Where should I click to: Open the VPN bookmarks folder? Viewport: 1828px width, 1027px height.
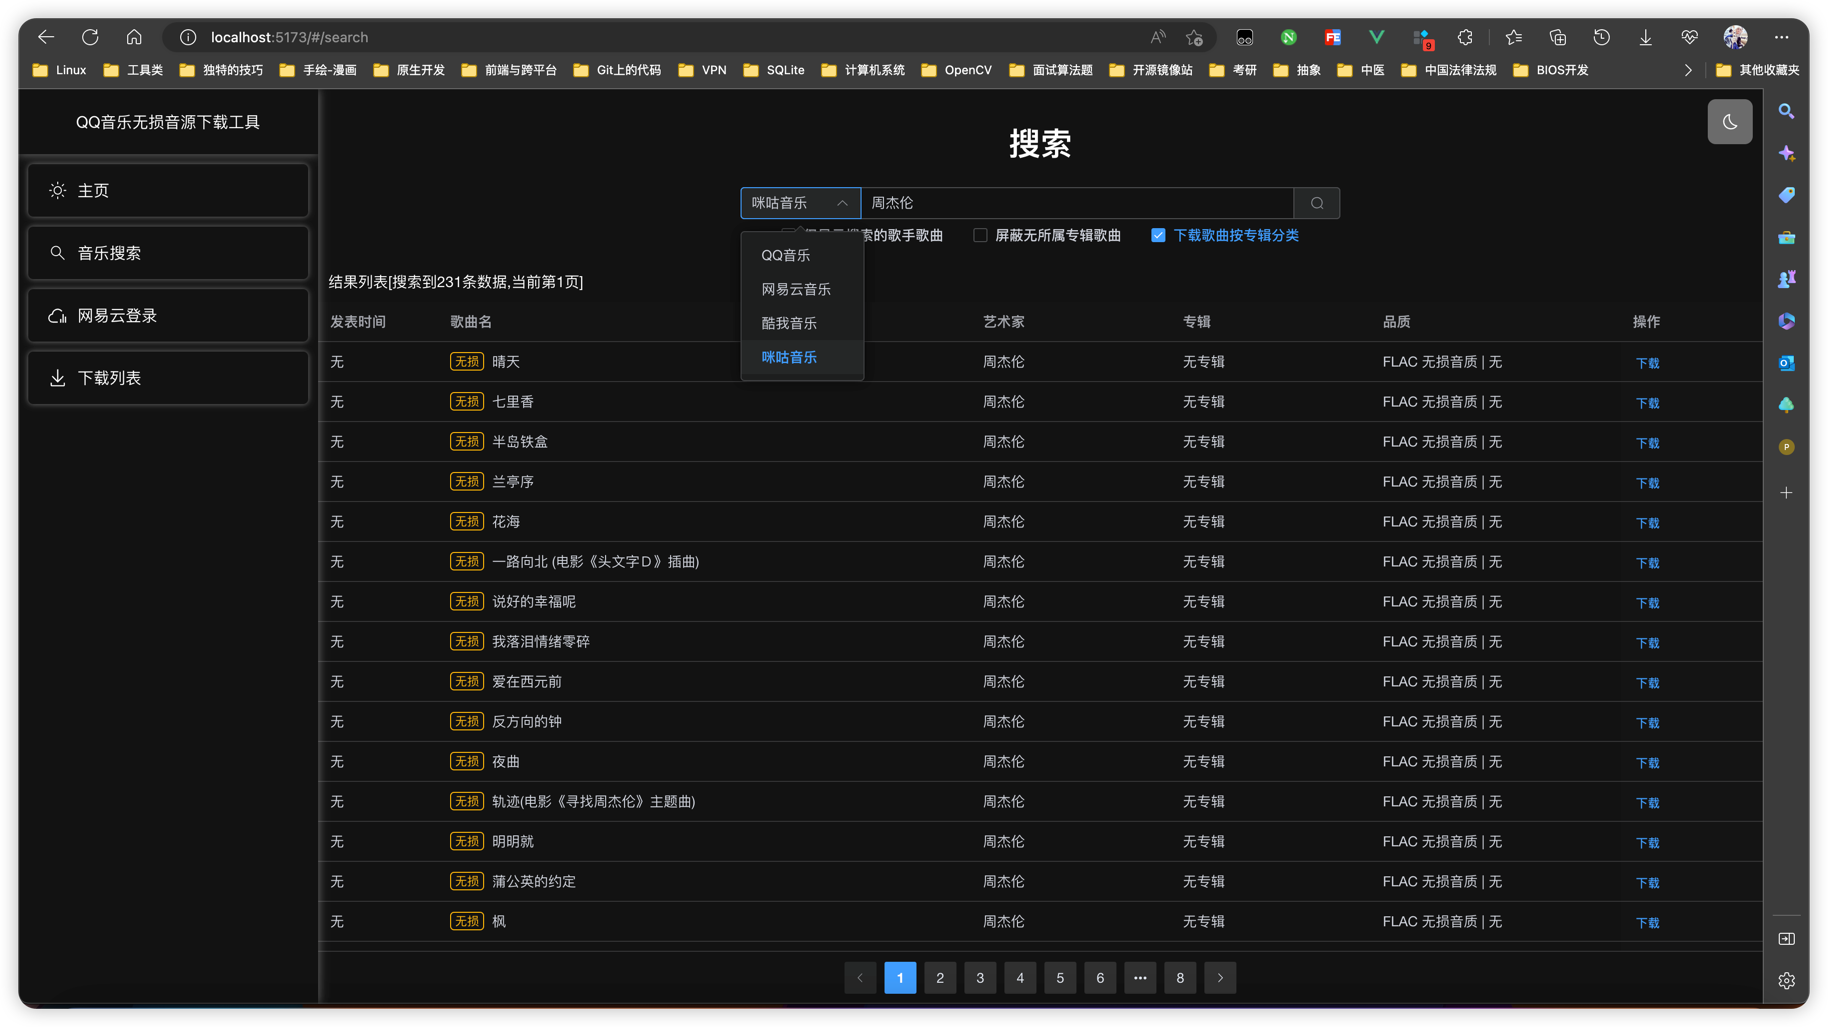point(702,70)
